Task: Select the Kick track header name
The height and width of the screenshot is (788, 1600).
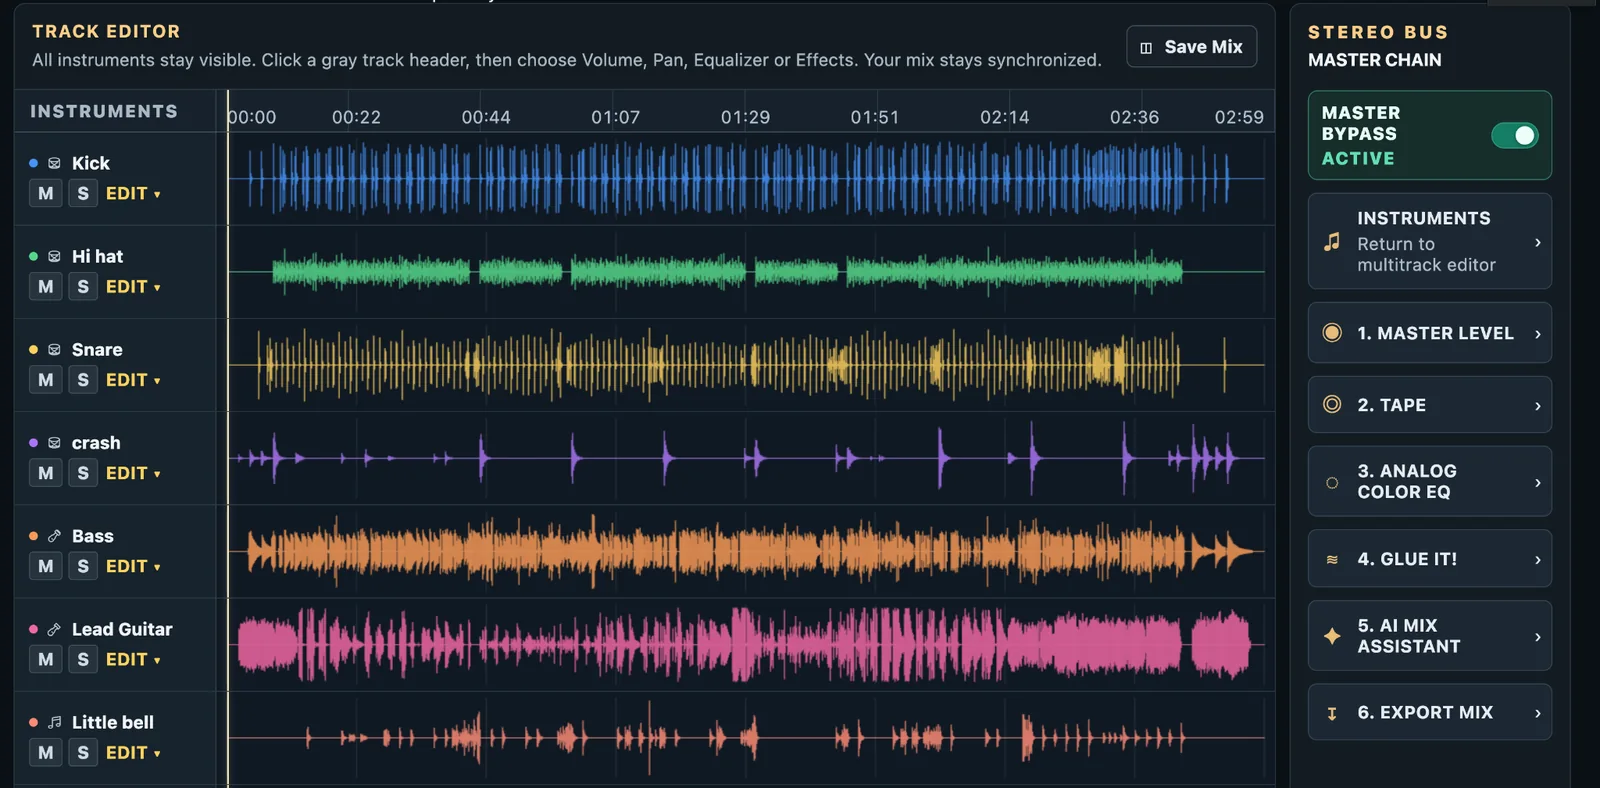Action: click(91, 163)
